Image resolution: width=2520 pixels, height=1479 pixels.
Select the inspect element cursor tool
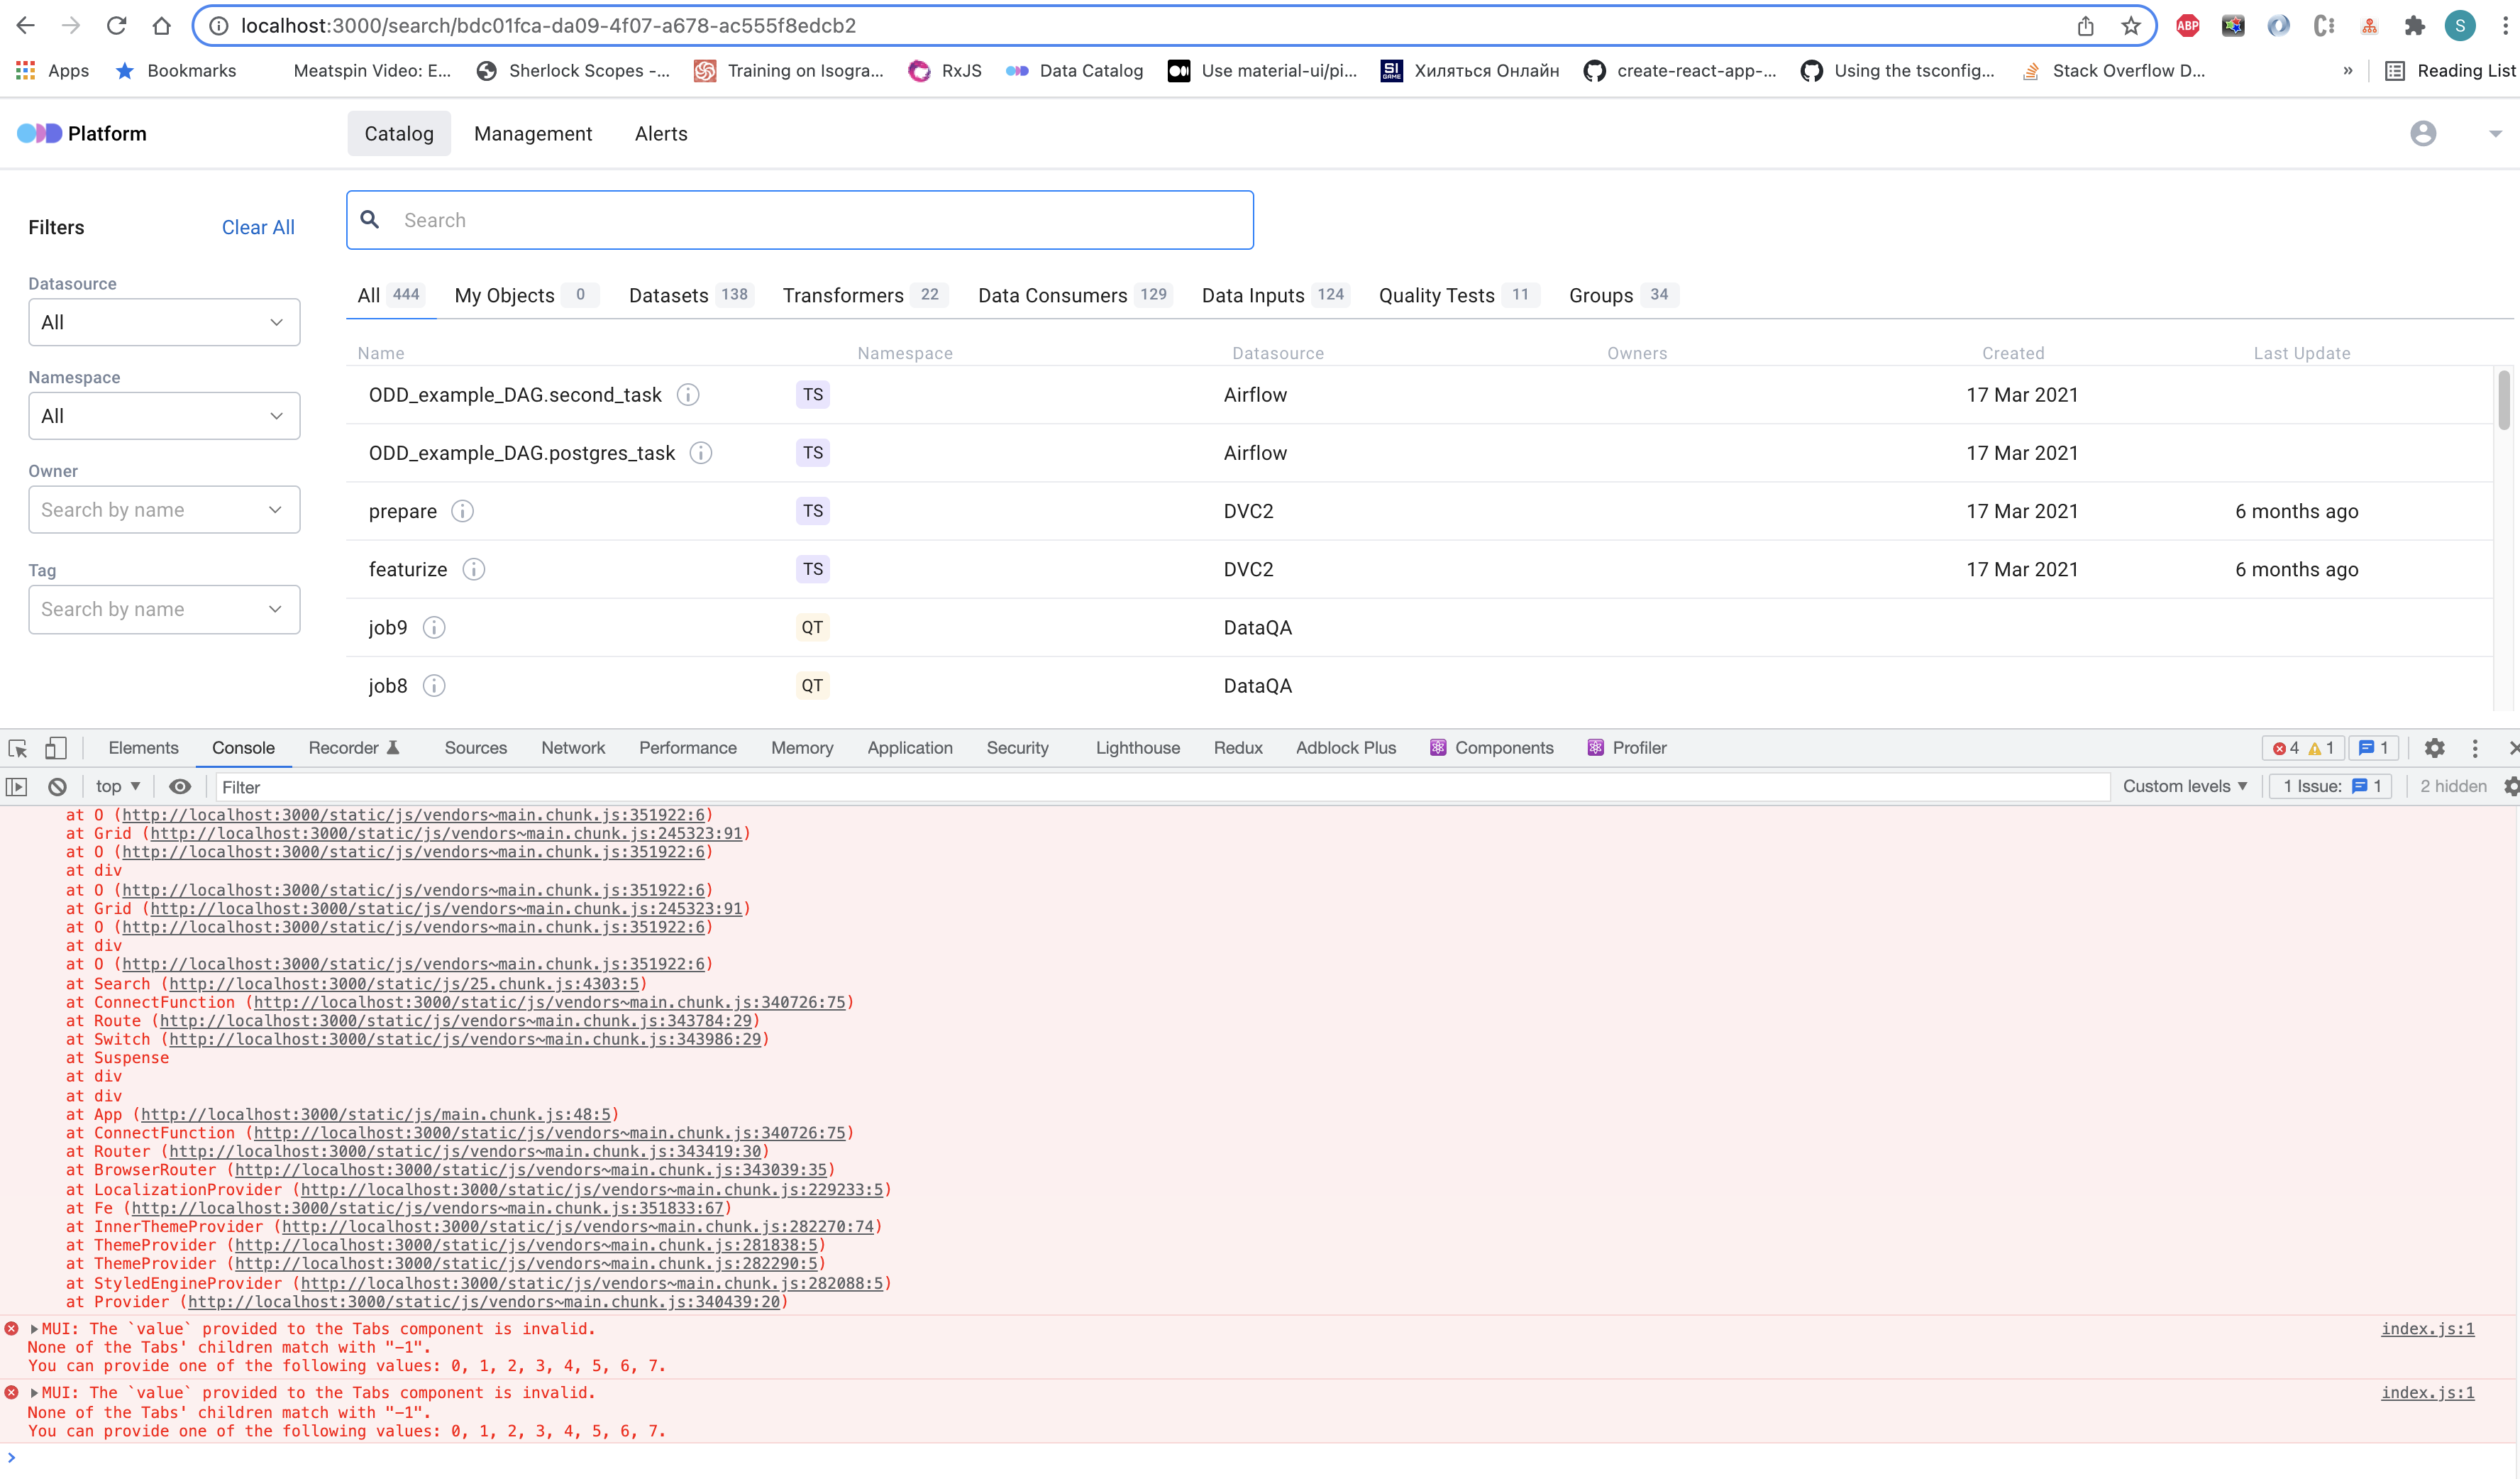17,748
